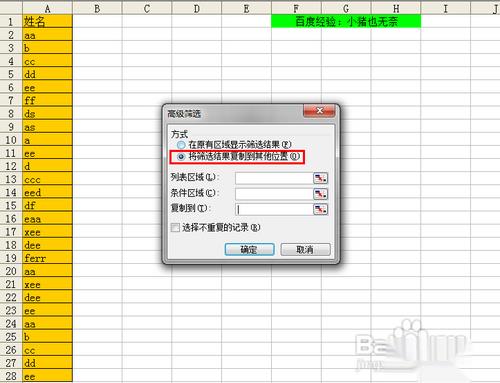Click cell A25 containing b
The height and width of the screenshot is (383, 500).
pyautogui.click(x=47, y=337)
